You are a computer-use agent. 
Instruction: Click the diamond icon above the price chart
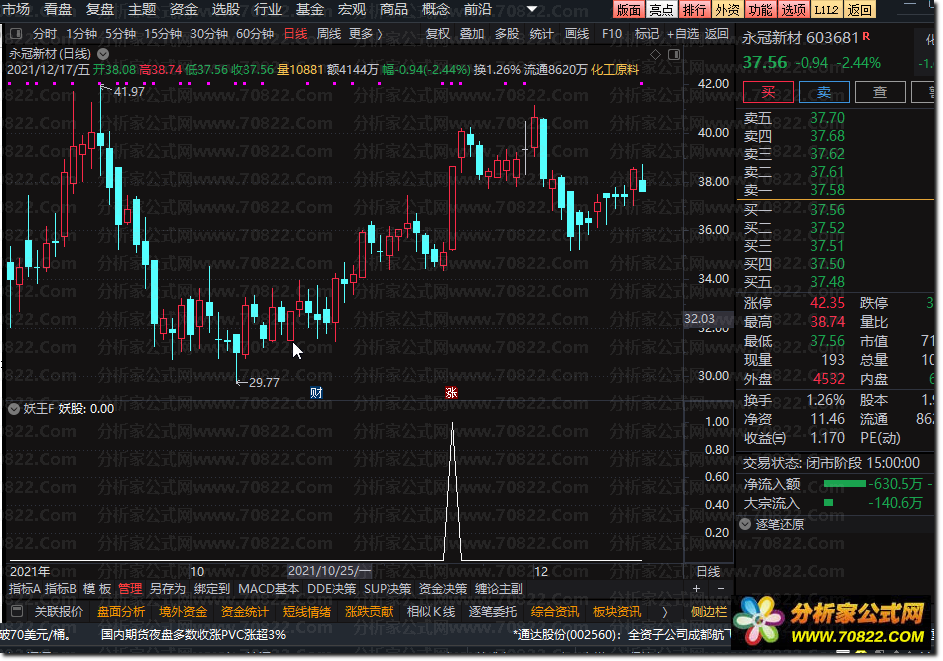[x=656, y=55]
